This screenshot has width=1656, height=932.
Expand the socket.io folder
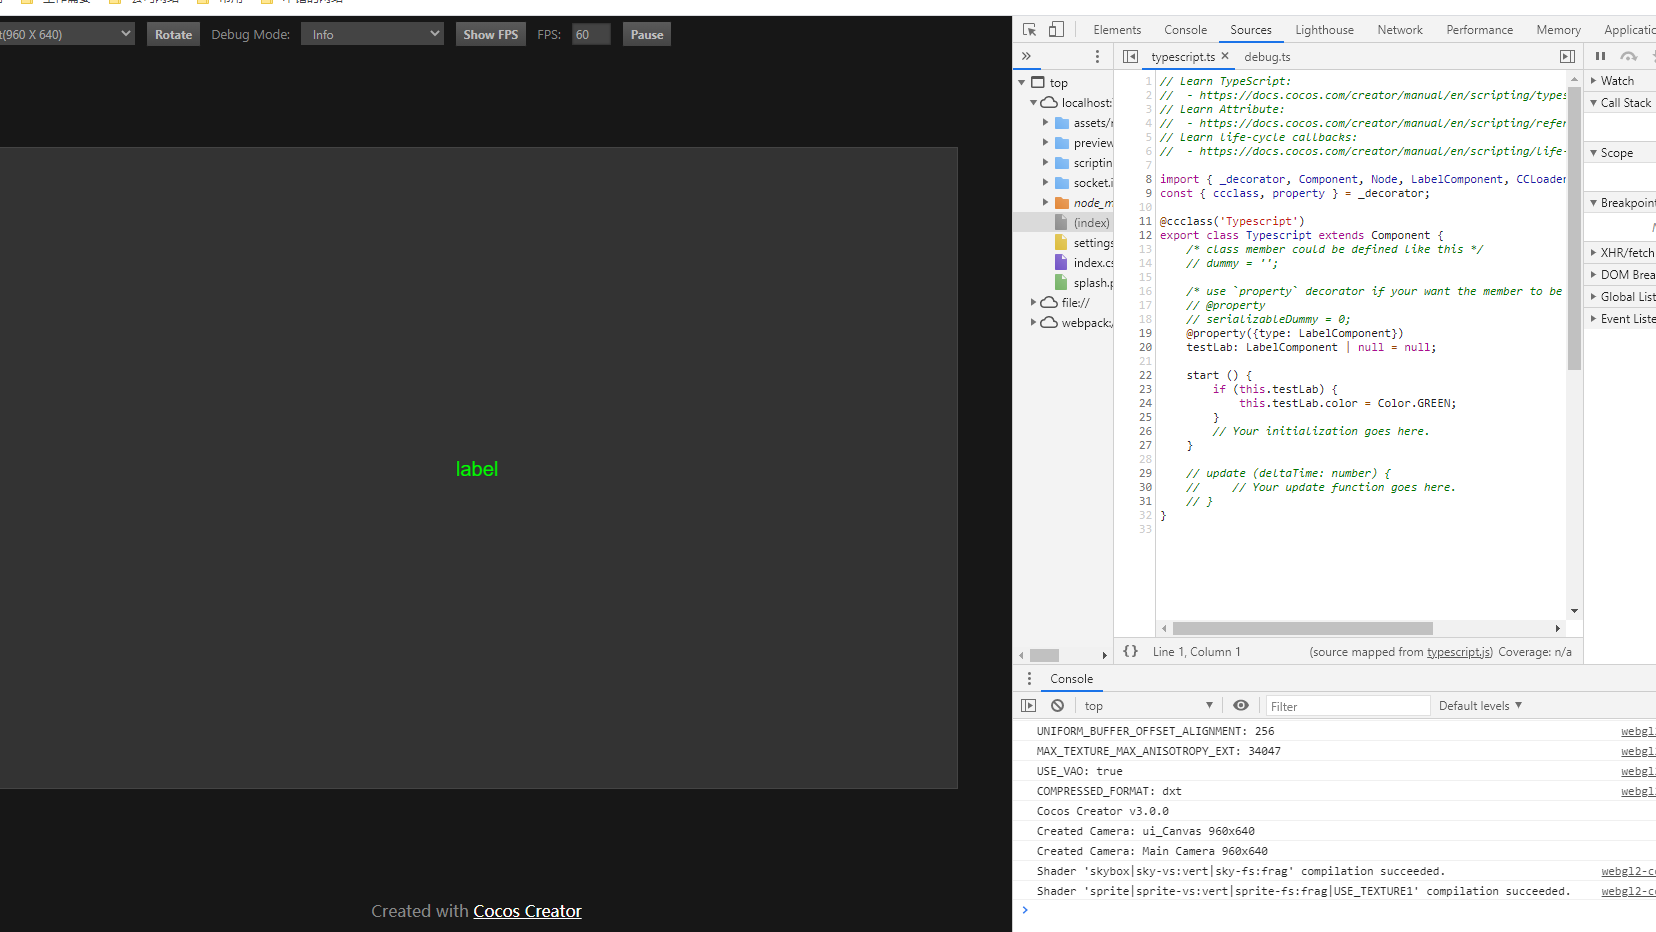point(1046,183)
